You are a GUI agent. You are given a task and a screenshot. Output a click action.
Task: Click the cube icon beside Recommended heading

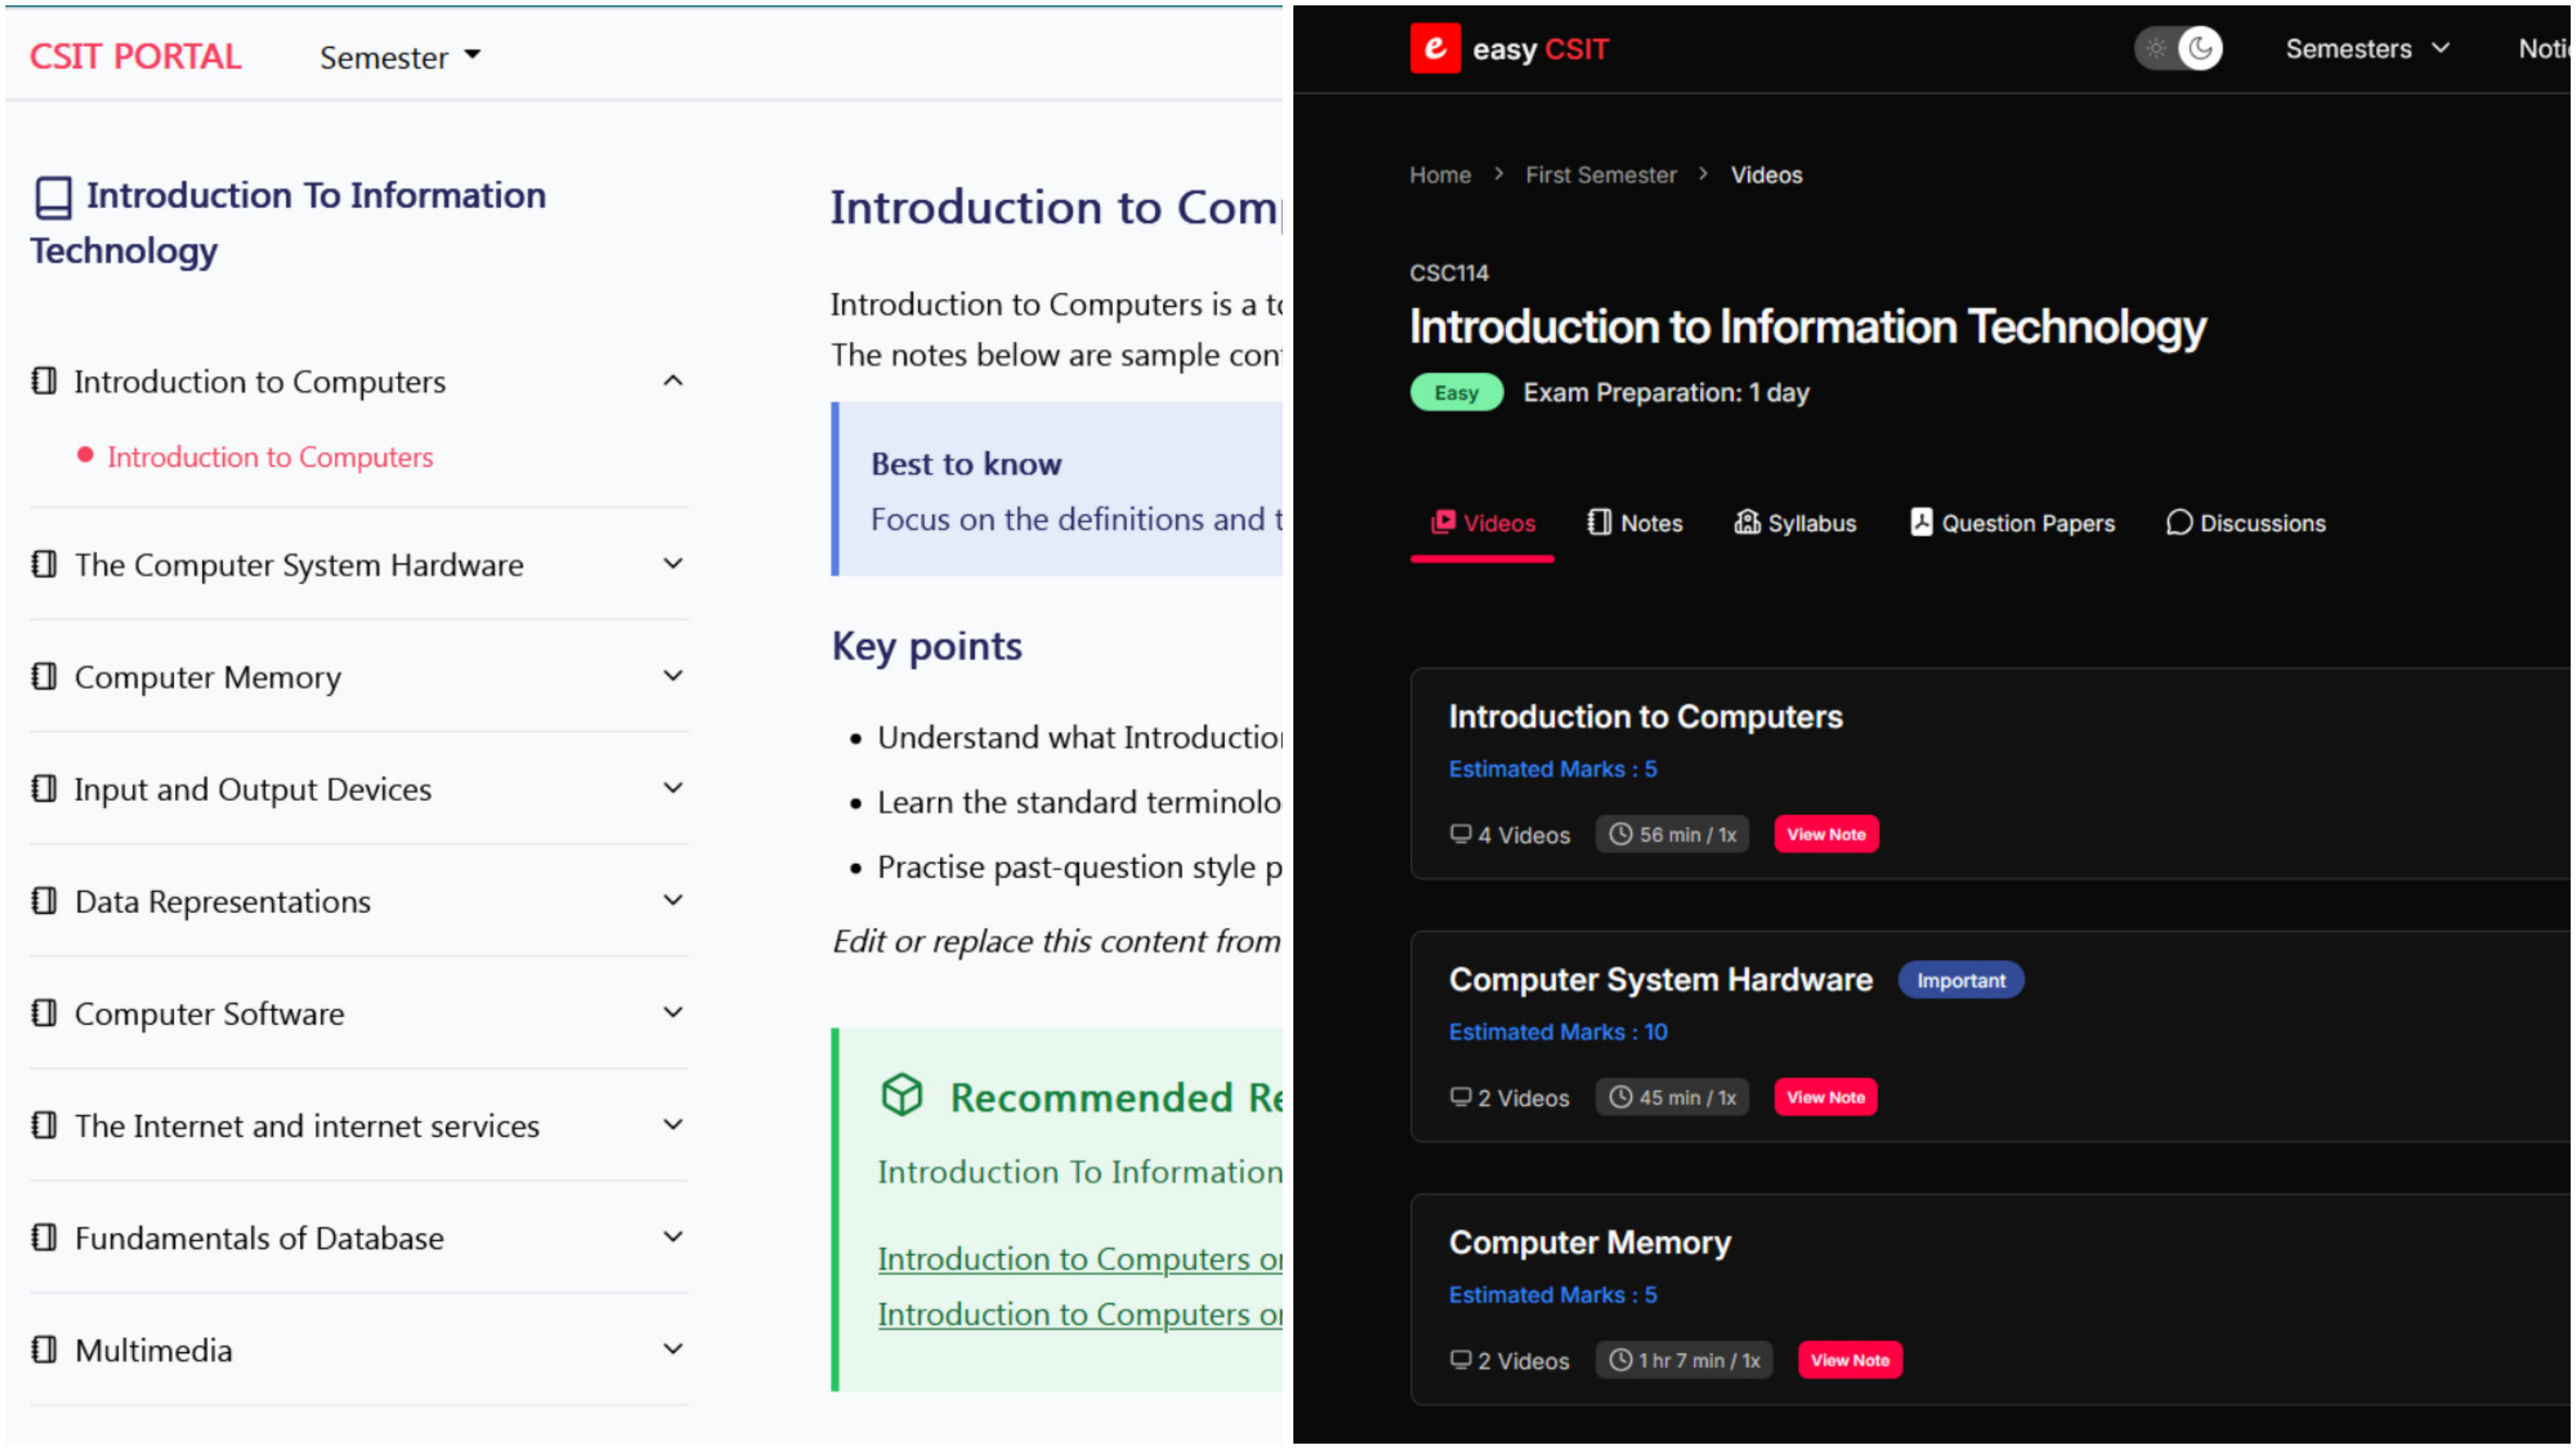click(x=902, y=1095)
